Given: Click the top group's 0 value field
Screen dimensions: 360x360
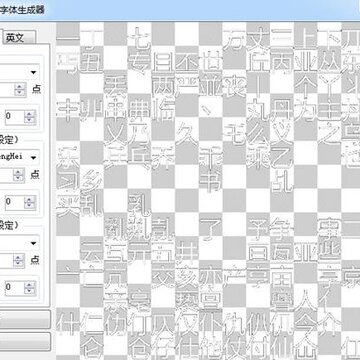Looking at the screenshot, I should click(15, 116).
